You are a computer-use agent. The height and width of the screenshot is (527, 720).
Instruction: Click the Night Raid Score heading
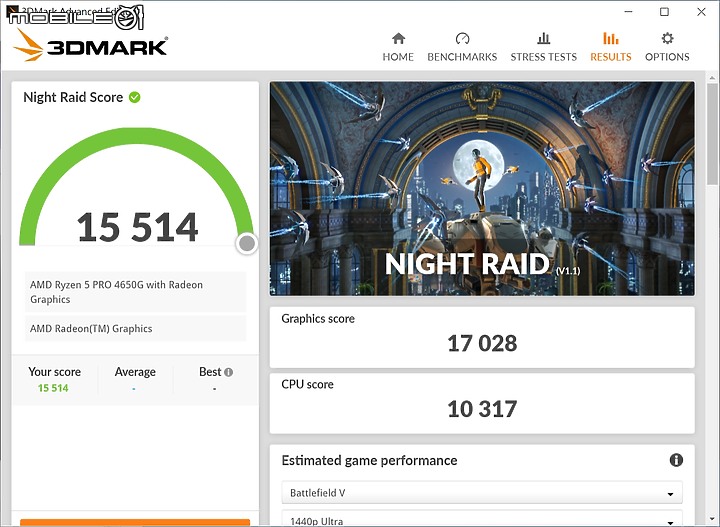click(73, 97)
